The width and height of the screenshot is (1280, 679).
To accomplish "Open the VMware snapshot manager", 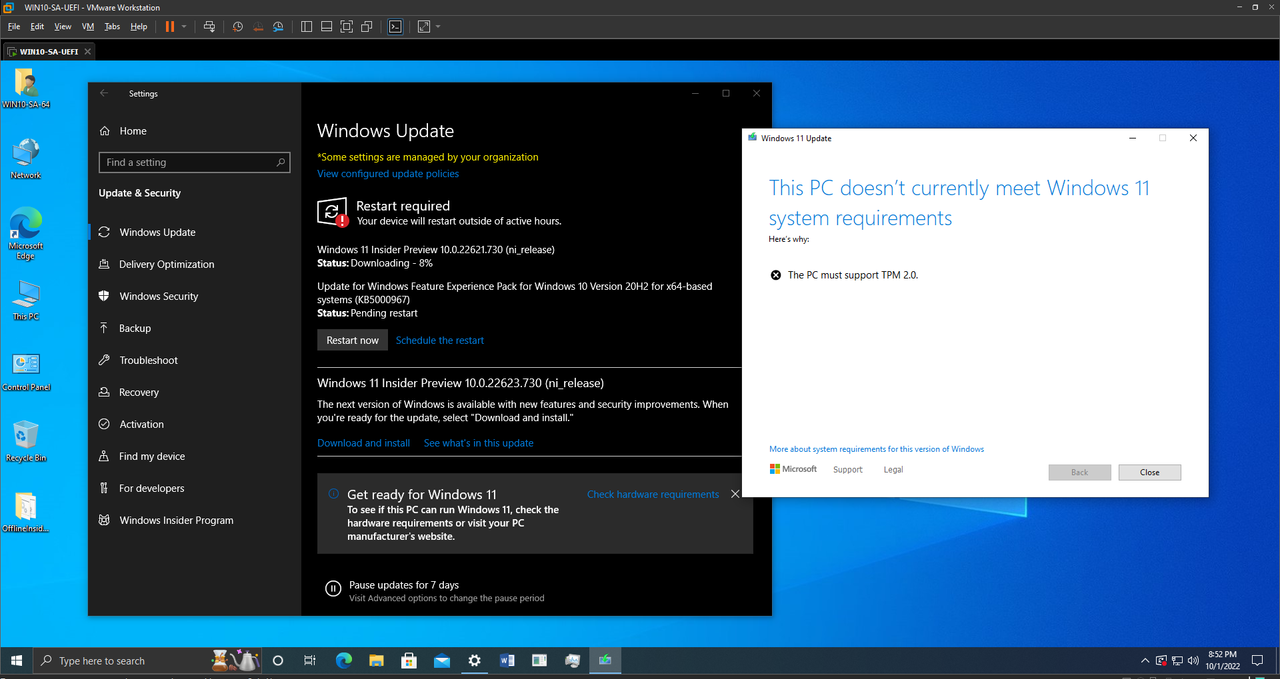I will pos(278,27).
